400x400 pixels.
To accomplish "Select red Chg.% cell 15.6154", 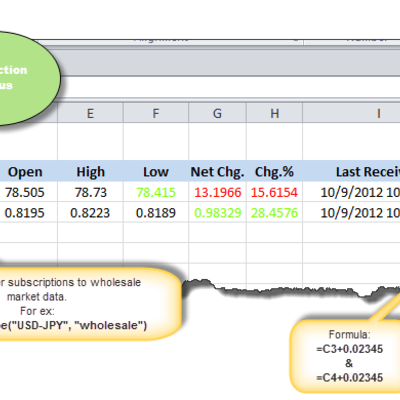I will [x=274, y=192].
